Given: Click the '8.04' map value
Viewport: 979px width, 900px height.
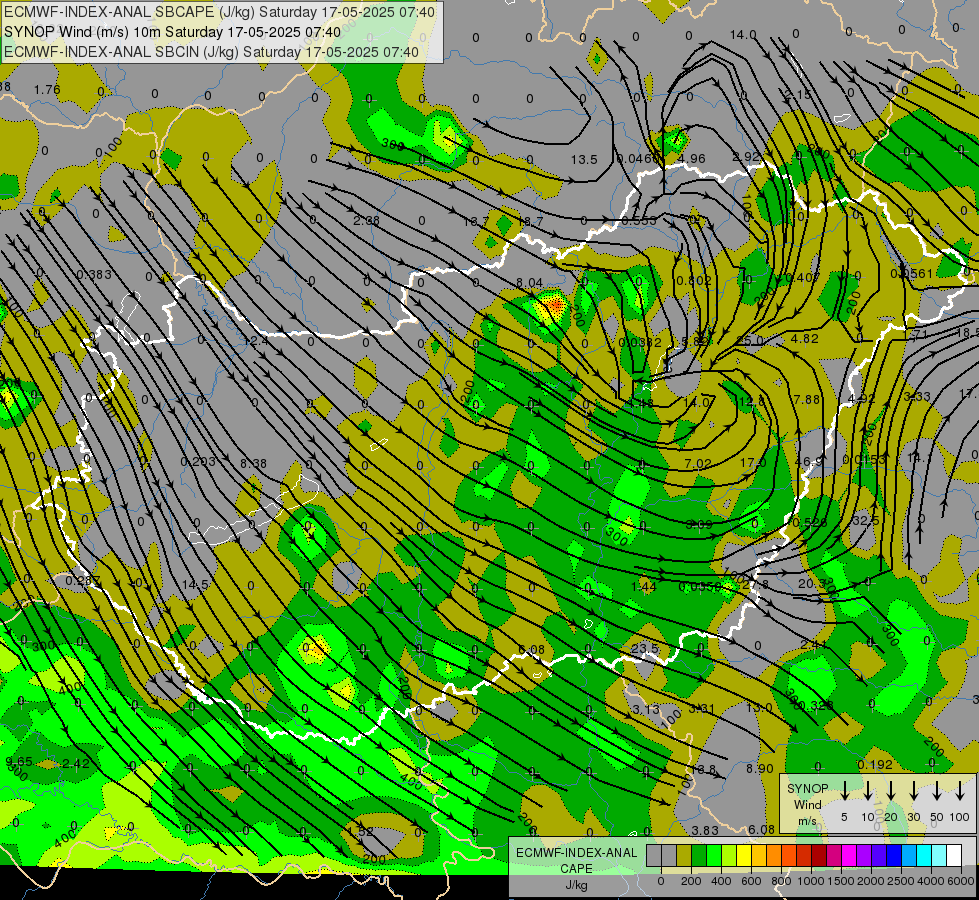Looking at the screenshot, I should 529,283.
